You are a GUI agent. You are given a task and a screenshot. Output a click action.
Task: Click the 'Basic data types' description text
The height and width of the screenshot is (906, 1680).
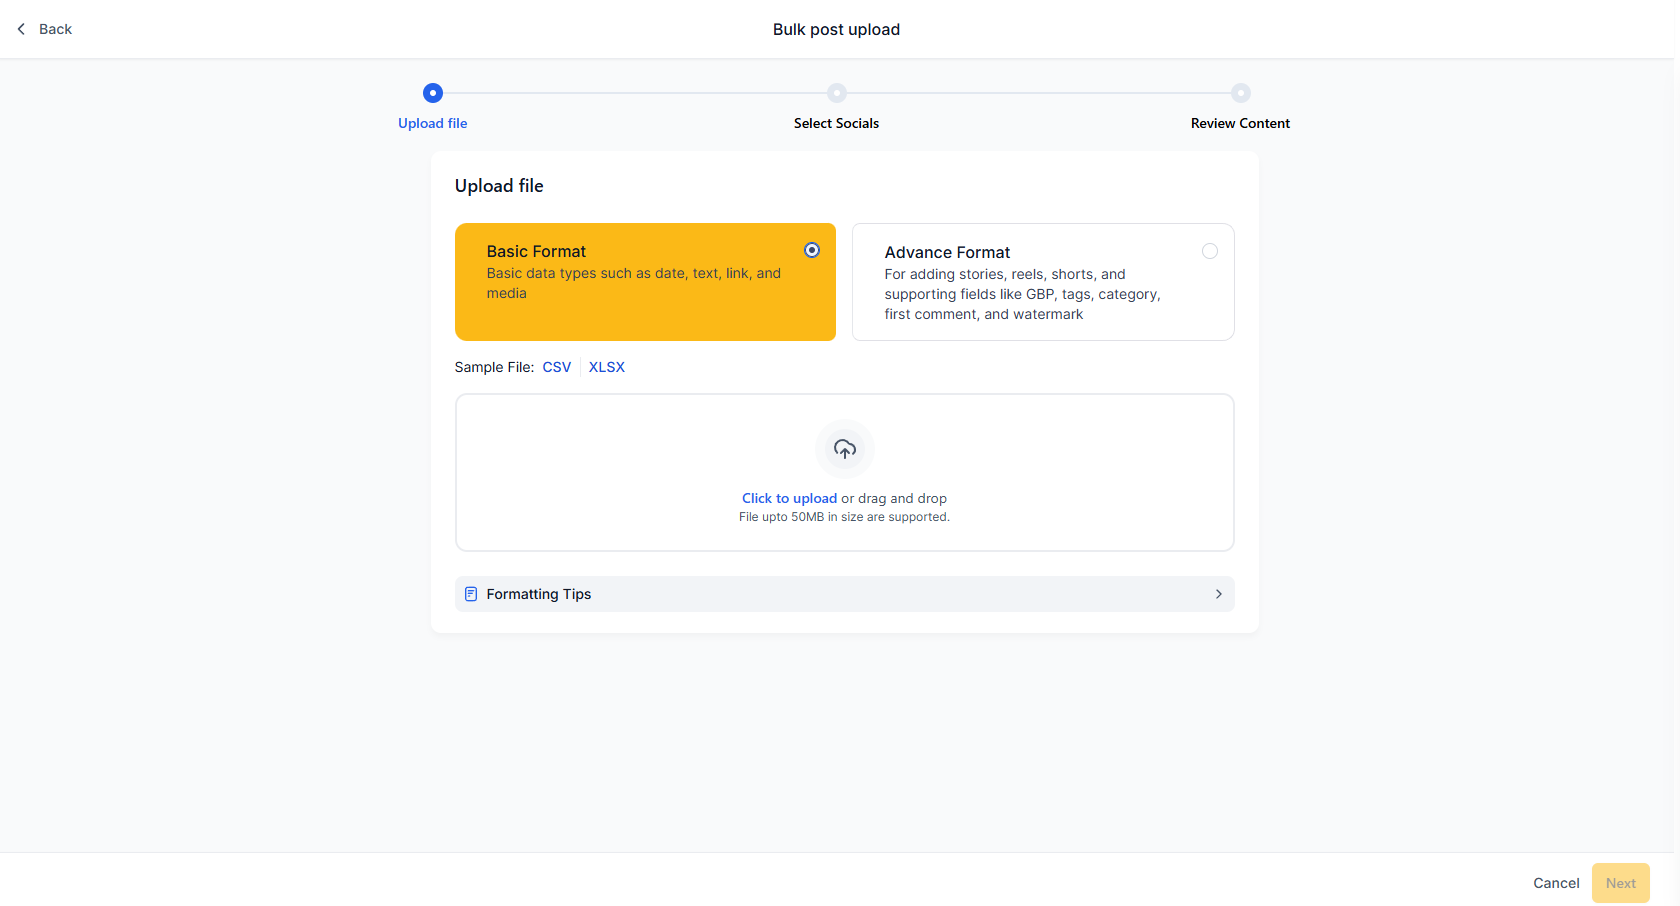[x=634, y=283]
